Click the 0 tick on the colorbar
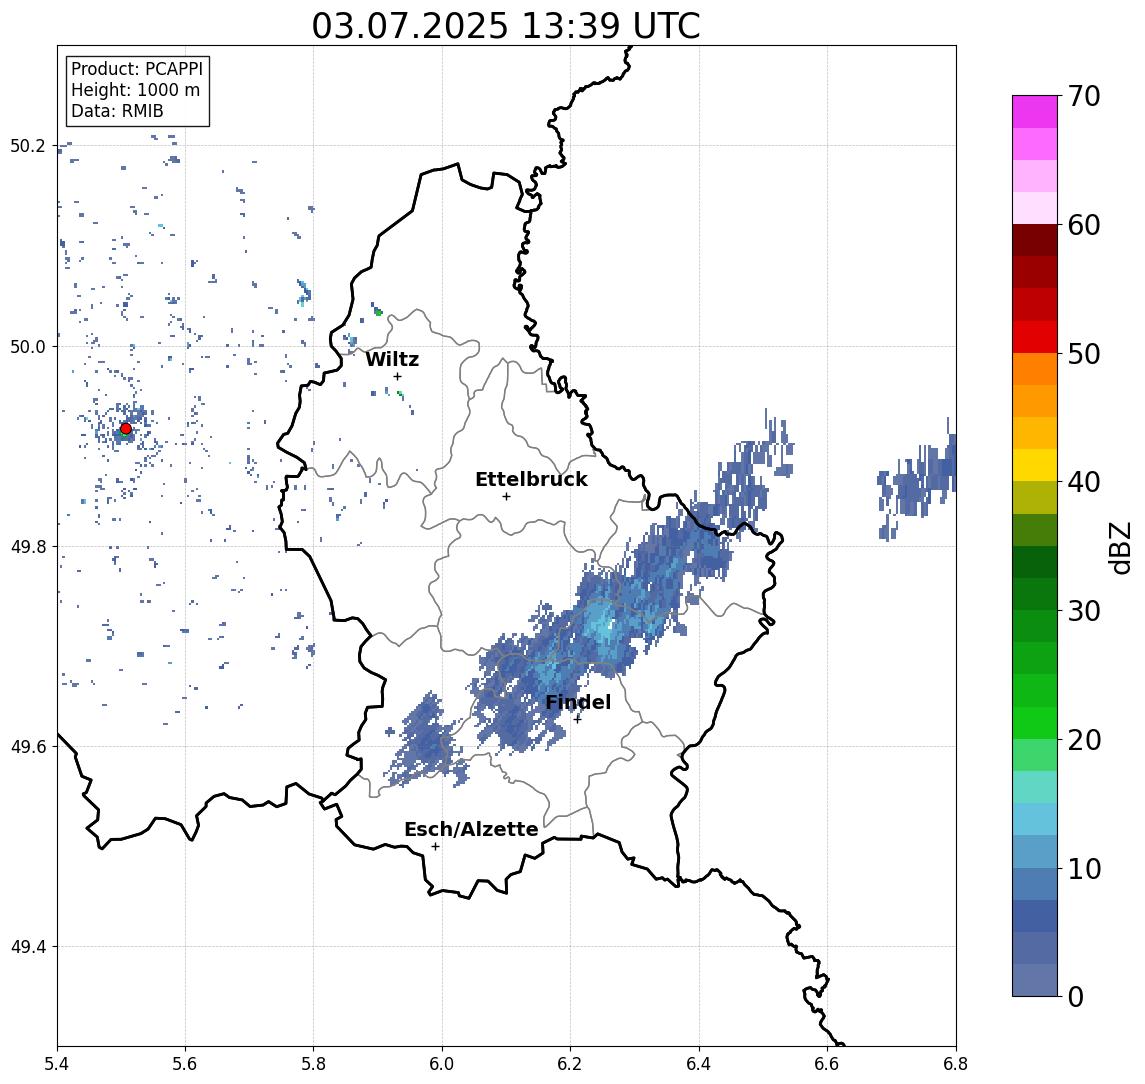The width and height of the screenshot is (1145, 1084). 1076,996
